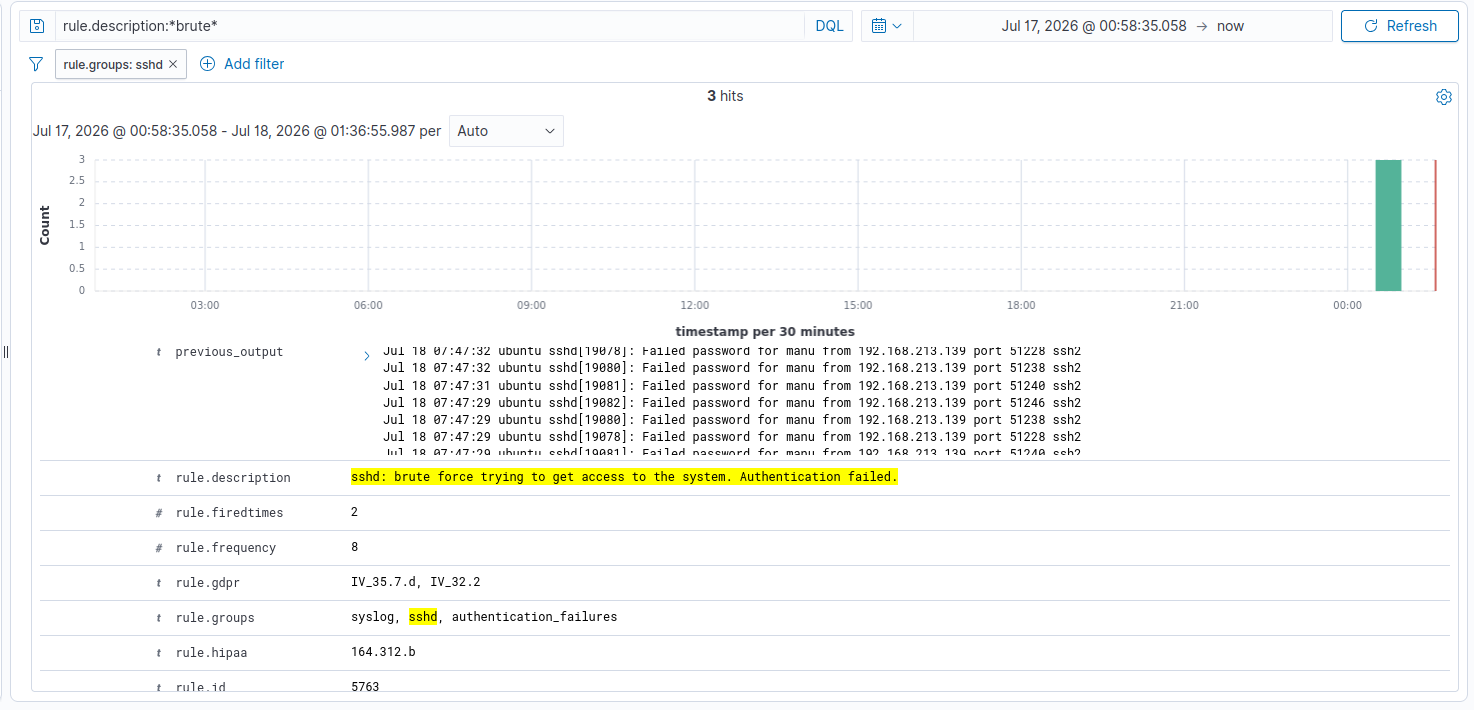Screen dimensions: 1474x710
Task: Click the rule.frequency number type icon
Action: 159,548
